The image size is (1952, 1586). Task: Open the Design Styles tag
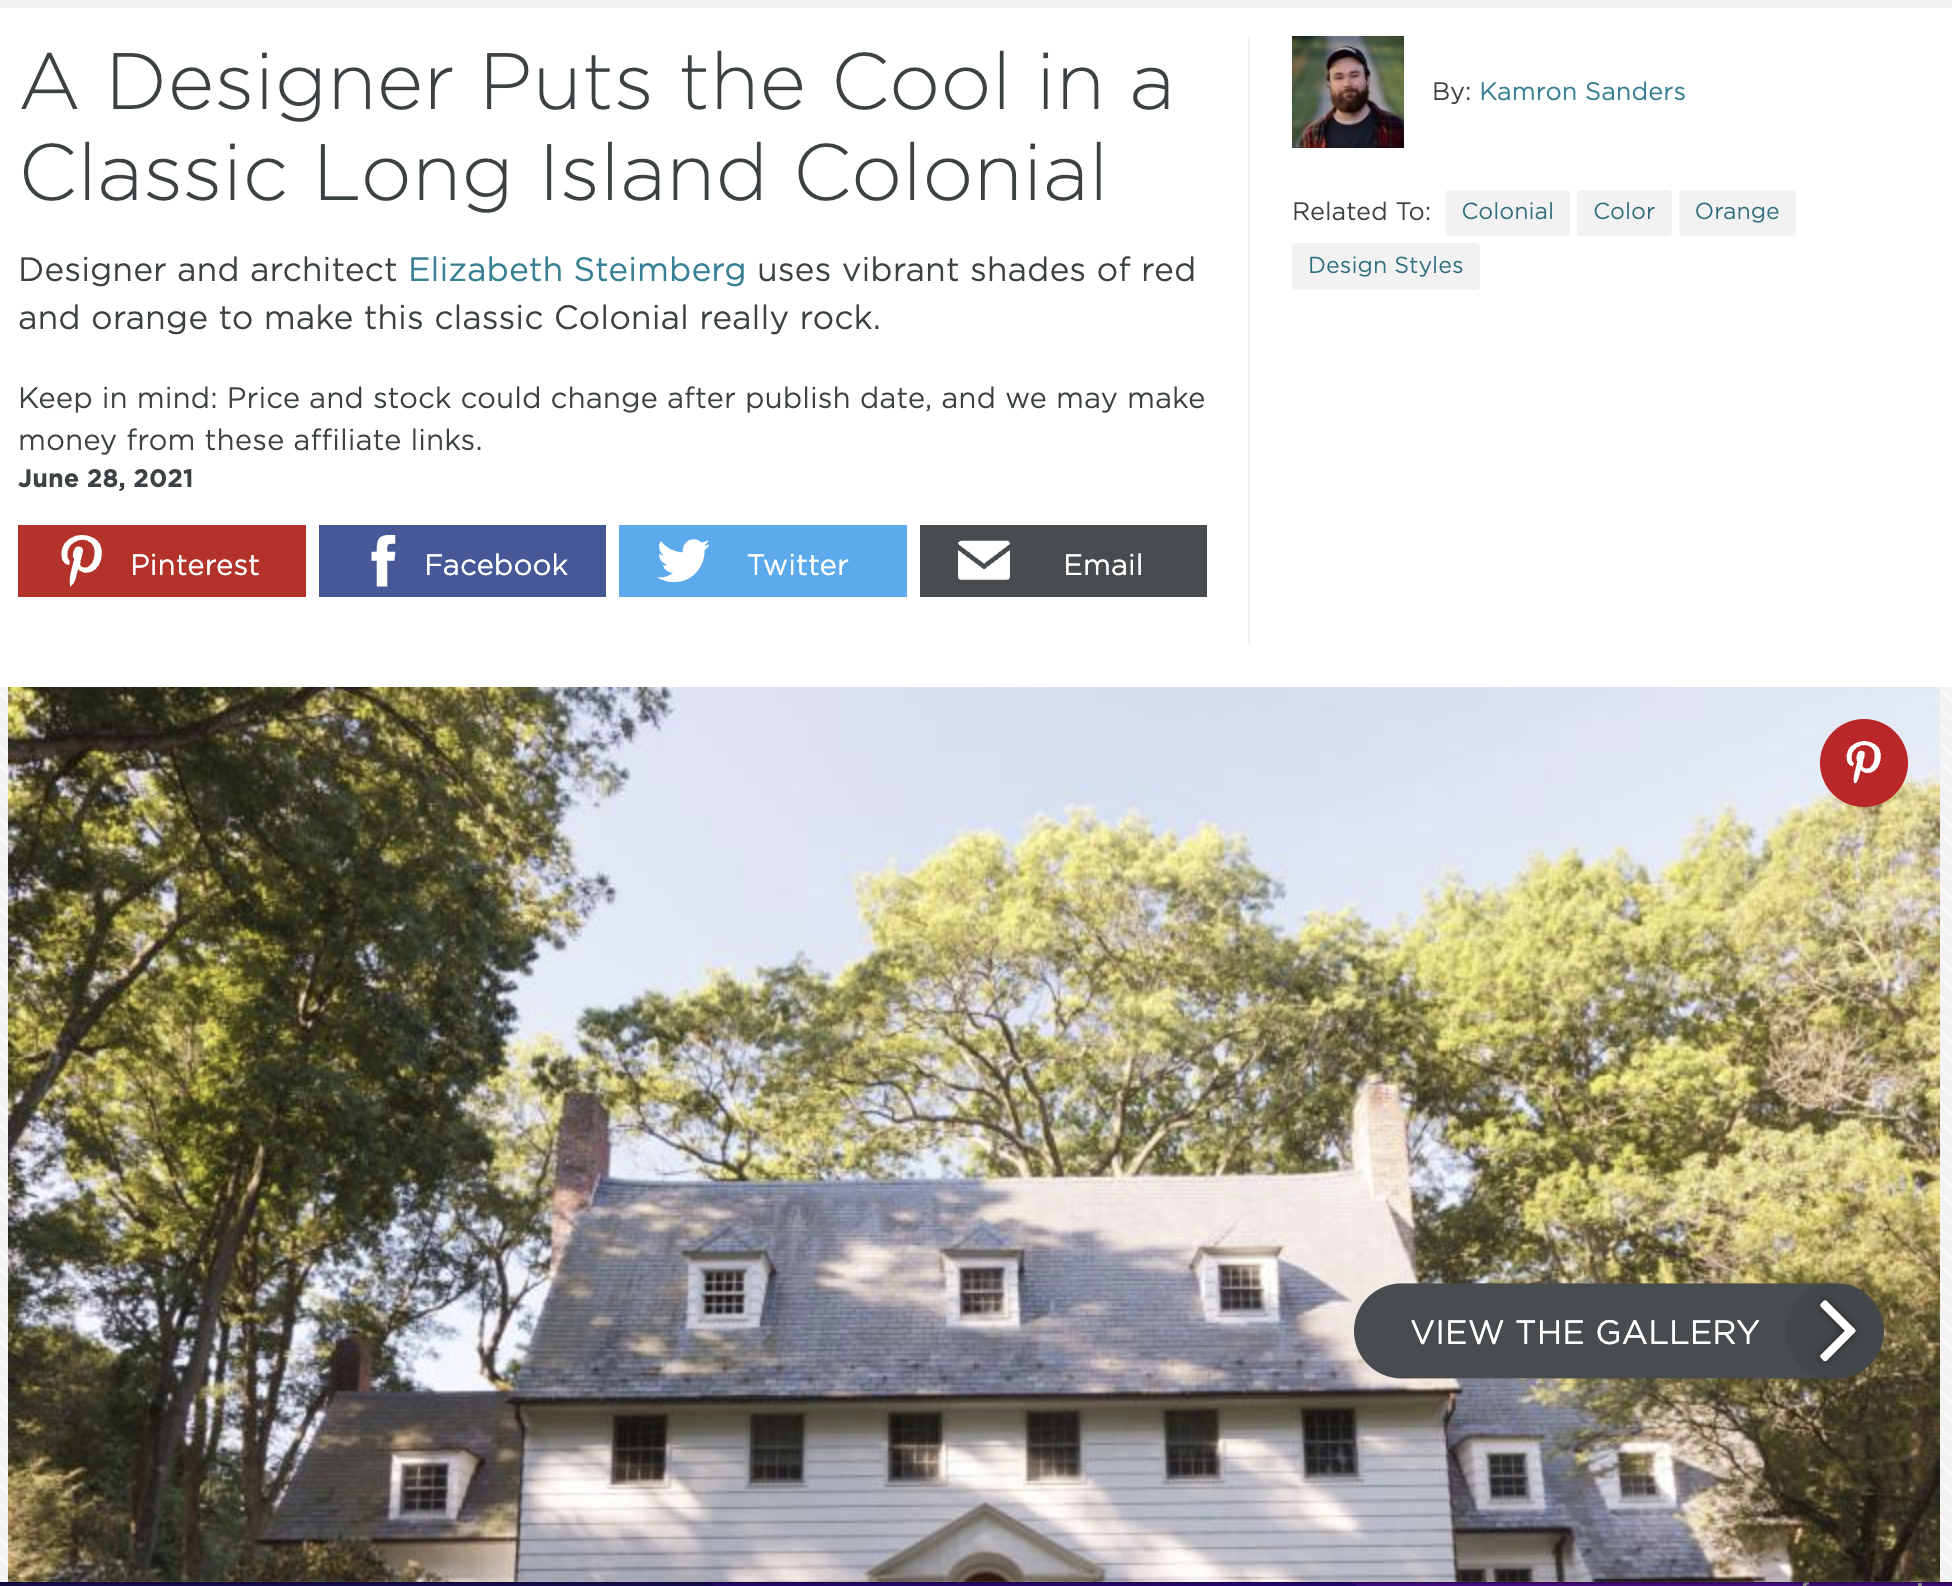click(x=1385, y=266)
